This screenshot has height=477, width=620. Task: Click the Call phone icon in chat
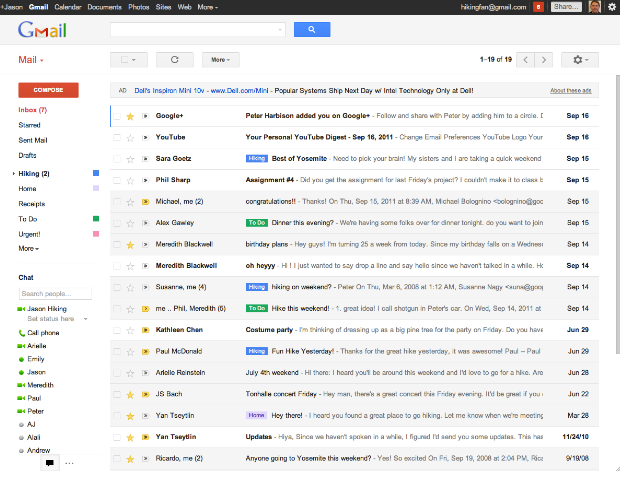21,333
